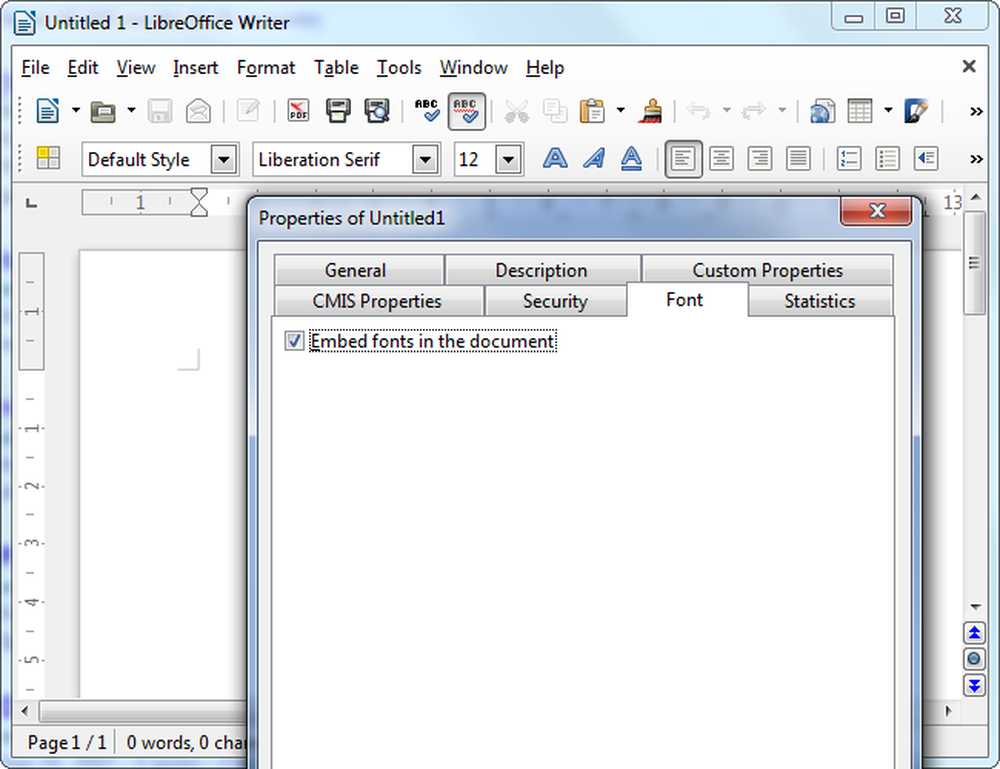Click the Decrease Indent icon

coord(926,158)
